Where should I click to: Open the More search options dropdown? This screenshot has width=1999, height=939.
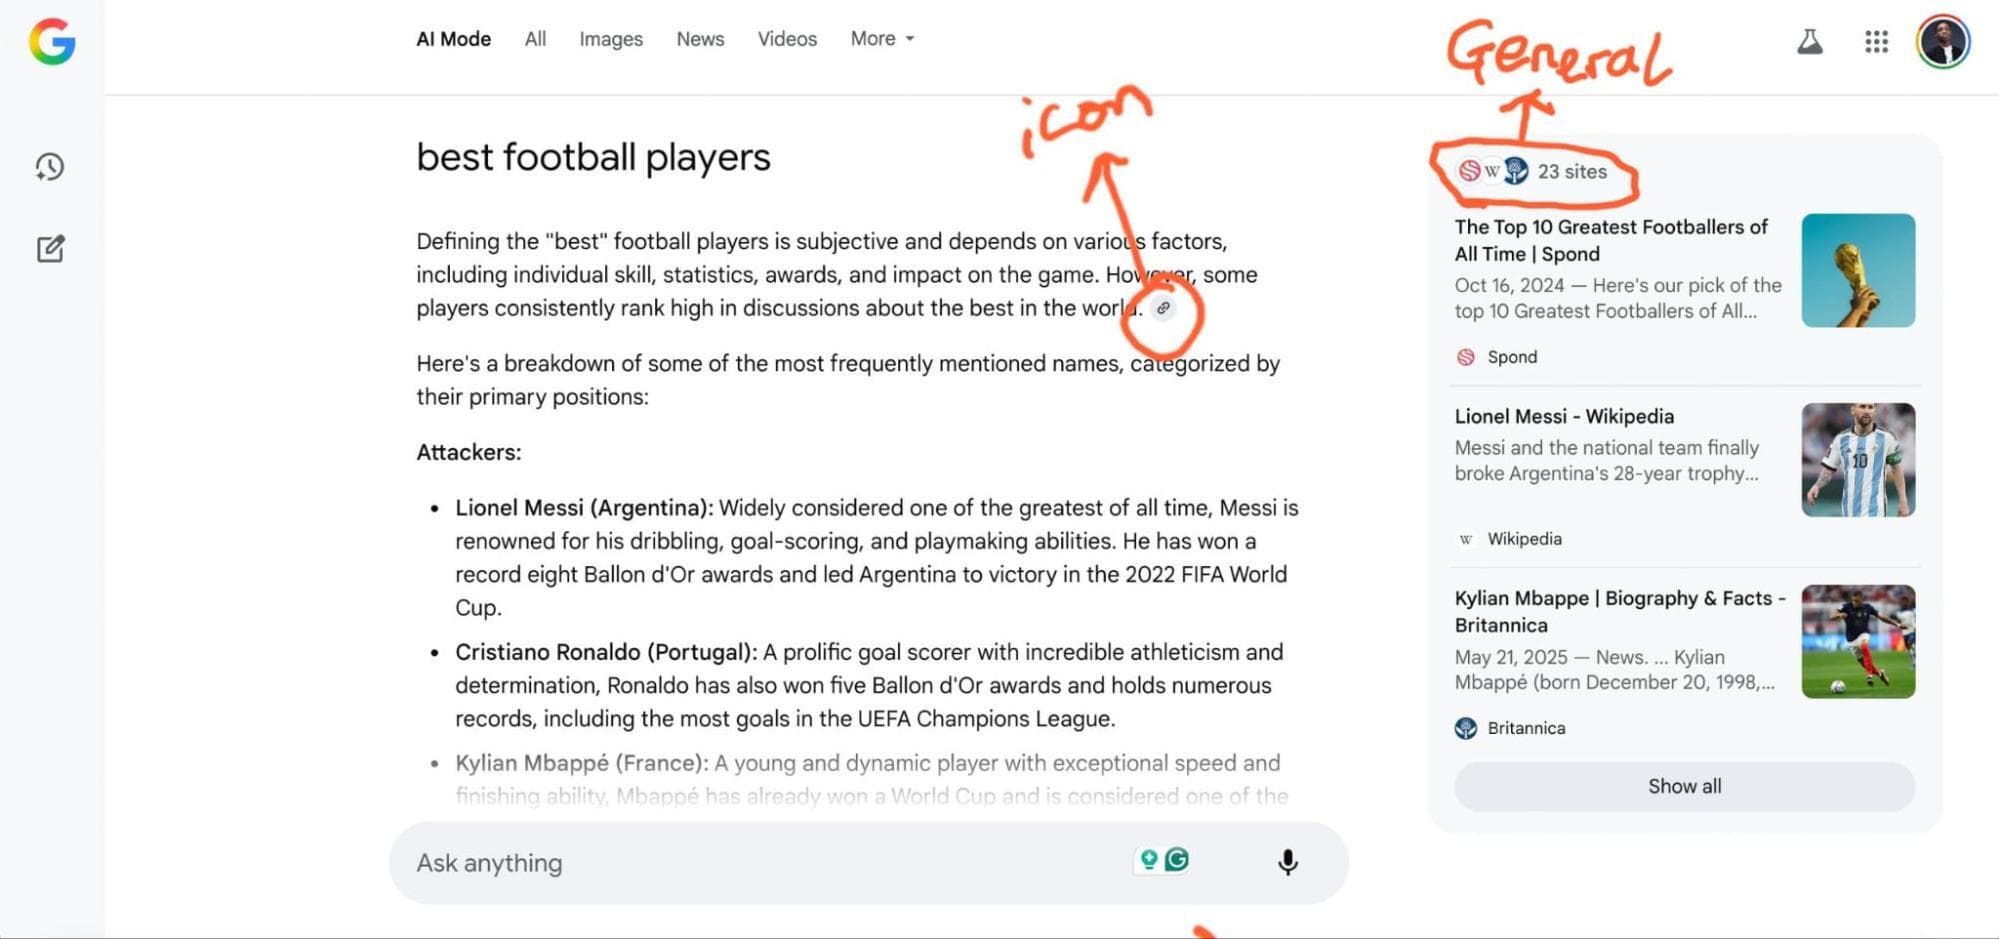(881, 38)
